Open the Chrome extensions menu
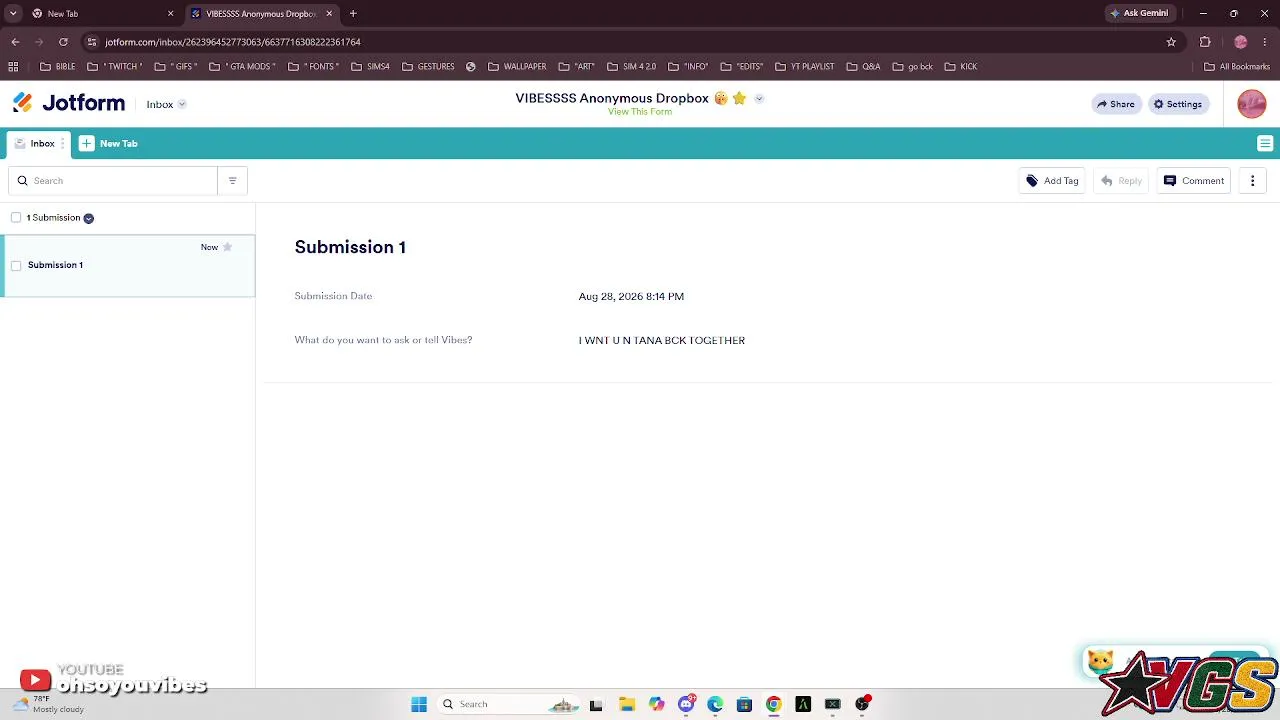The height and width of the screenshot is (720, 1280). [x=1205, y=42]
